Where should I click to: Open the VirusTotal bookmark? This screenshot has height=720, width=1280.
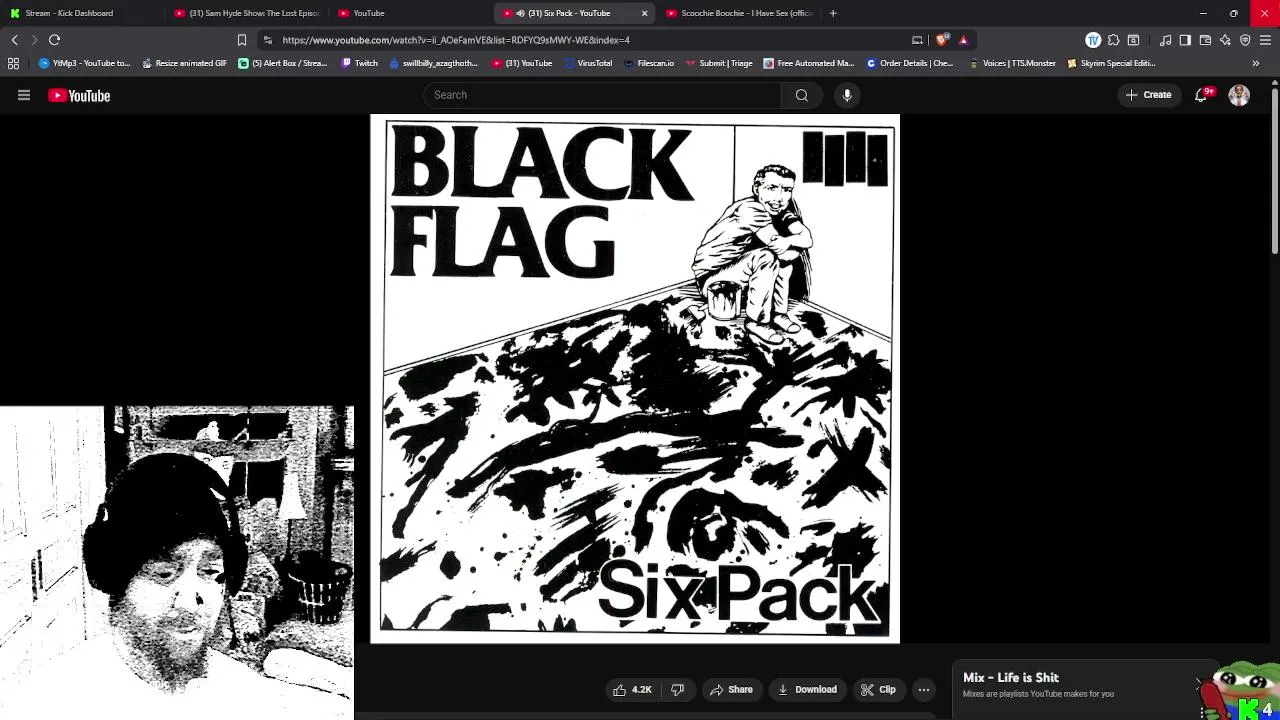pos(588,63)
